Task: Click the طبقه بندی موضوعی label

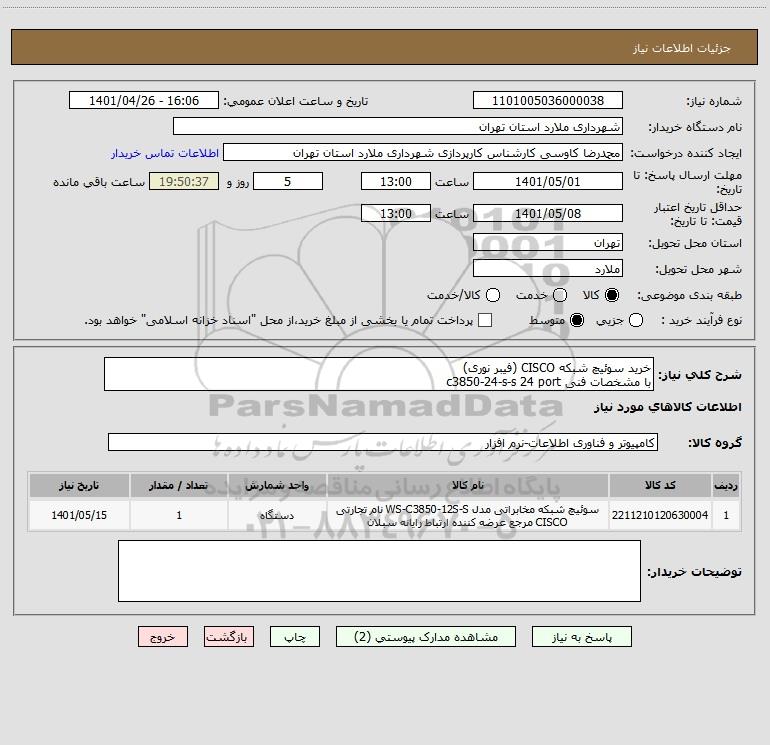Action: (689, 296)
